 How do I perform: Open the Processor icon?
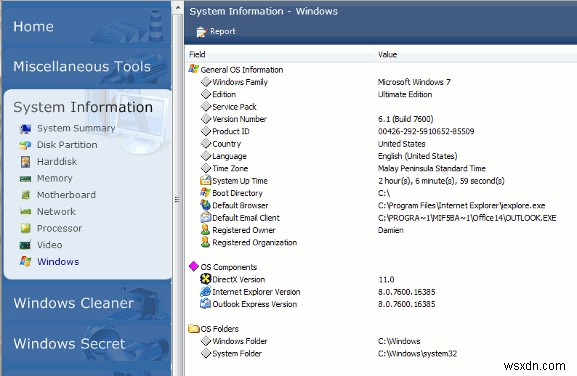click(25, 228)
